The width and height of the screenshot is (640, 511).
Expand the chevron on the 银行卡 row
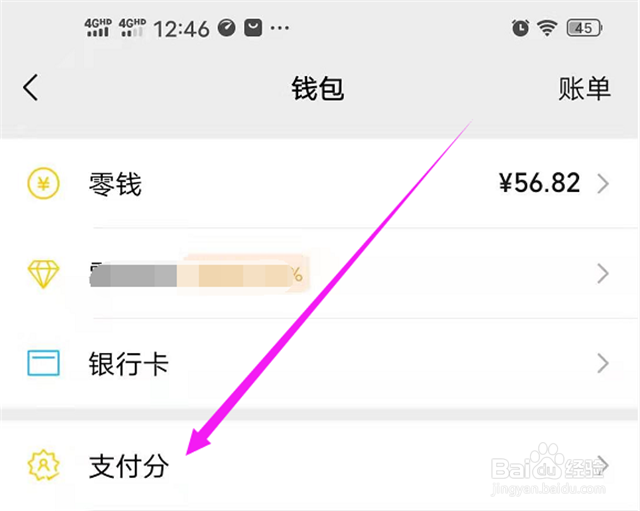click(x=603, y=363)
